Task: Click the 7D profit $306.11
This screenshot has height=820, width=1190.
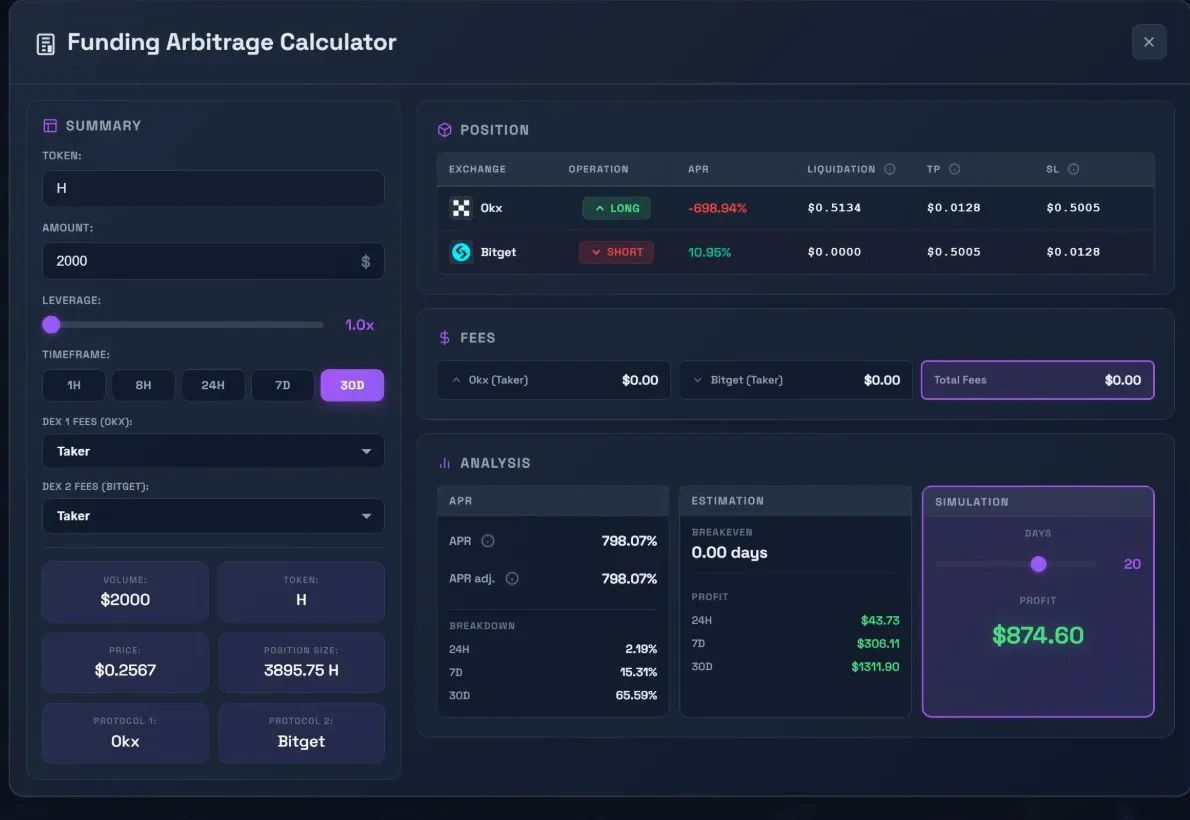Action: click(878, 643)
